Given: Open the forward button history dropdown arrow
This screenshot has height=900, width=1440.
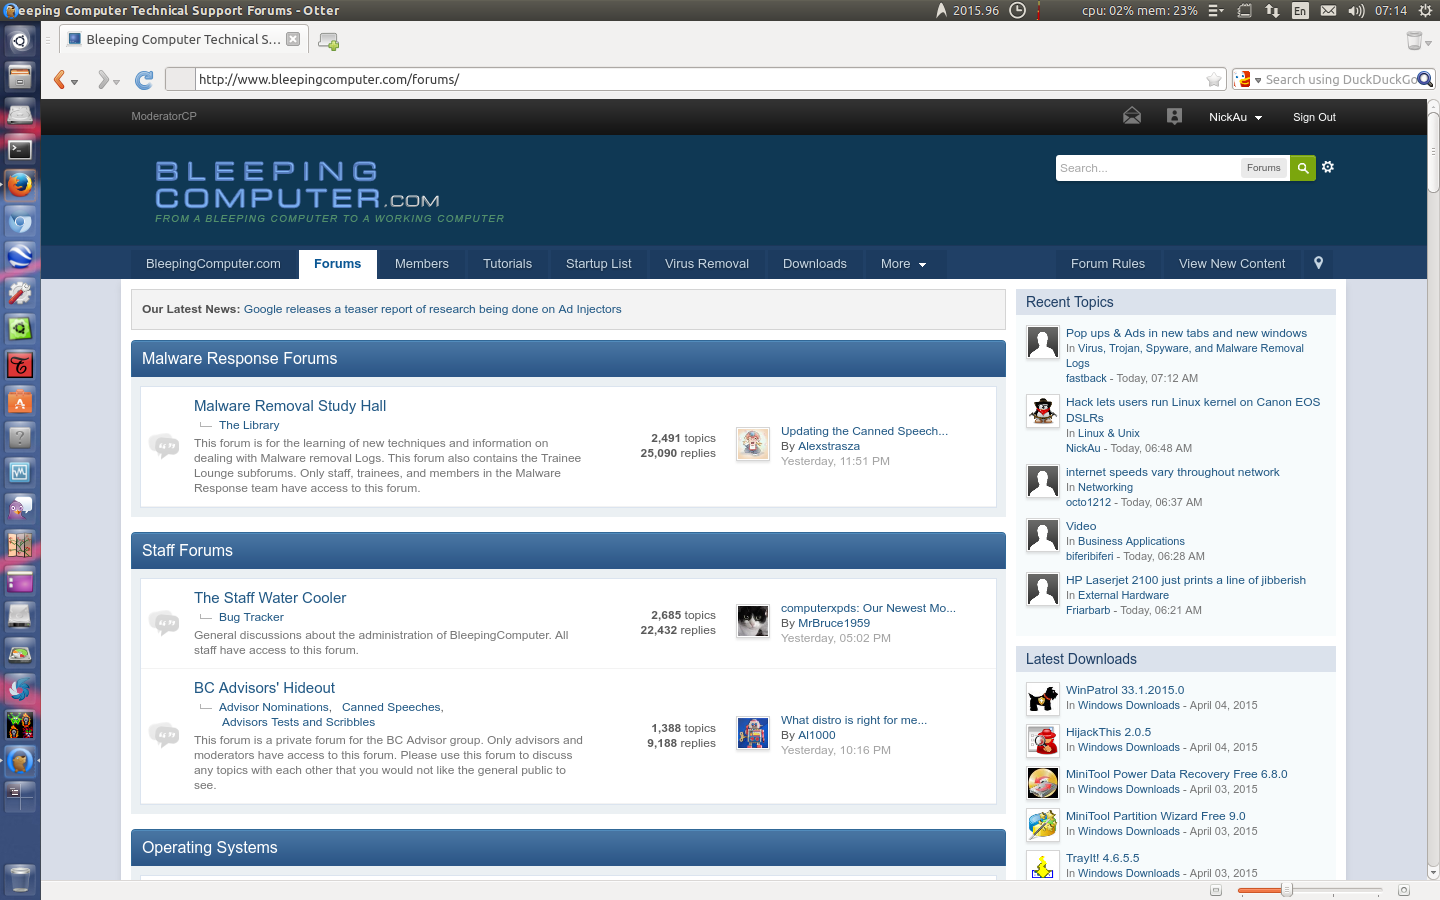Looking at the screenshot, I should point(116,82).
